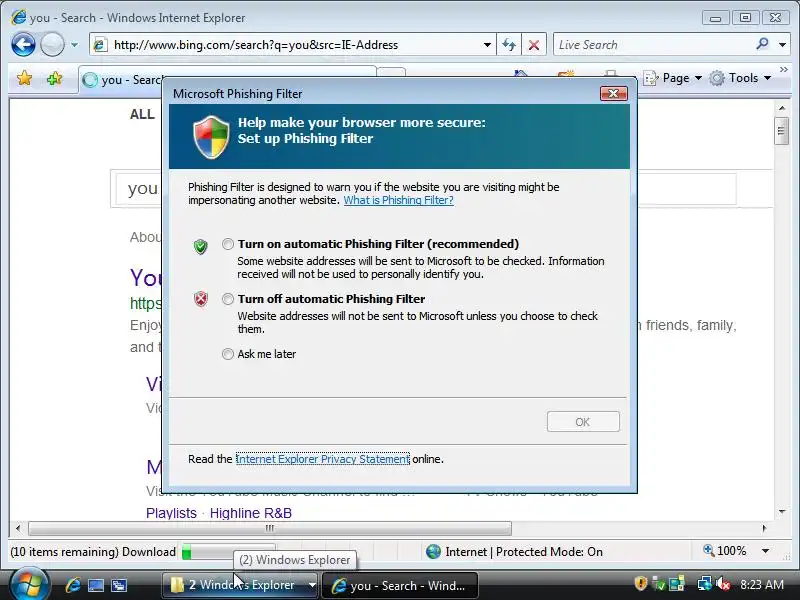Click the colored blocks tray icon
This screenshot has height=600, width=800.
677,583
